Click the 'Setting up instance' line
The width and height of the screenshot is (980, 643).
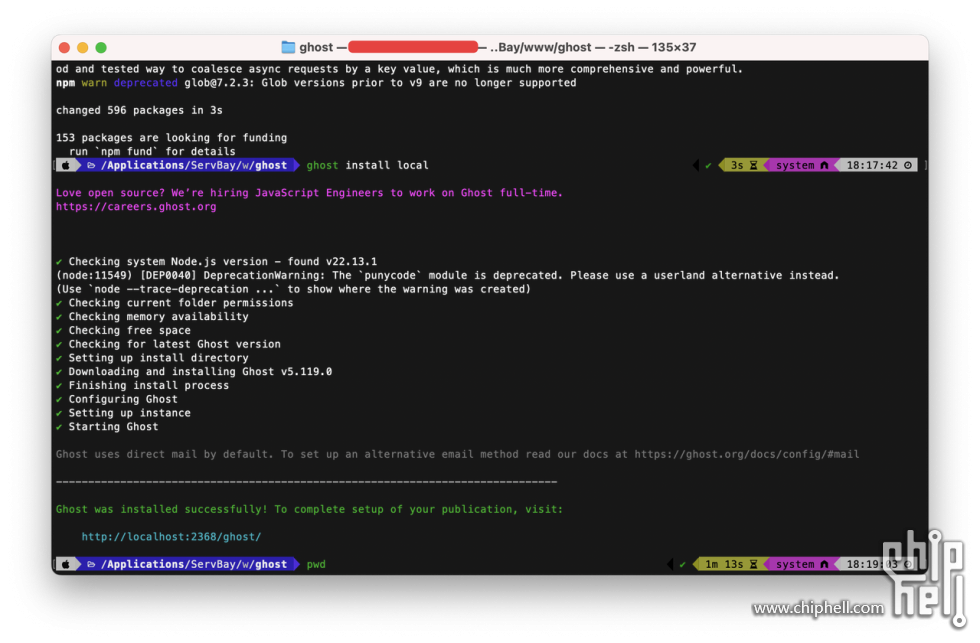pos(123,413)
